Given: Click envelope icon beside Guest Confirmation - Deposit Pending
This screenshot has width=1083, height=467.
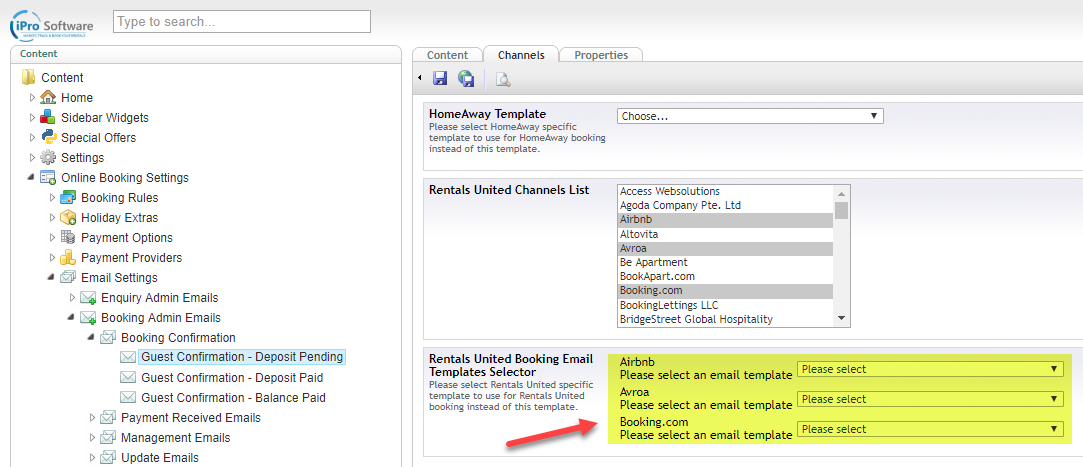Looking at the screenshot, I should [128, 357].
